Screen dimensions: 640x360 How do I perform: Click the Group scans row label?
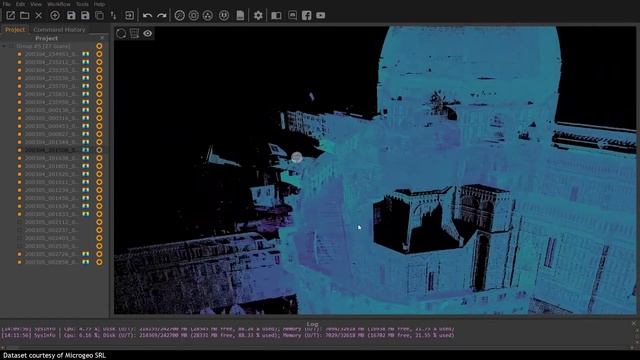43,46
